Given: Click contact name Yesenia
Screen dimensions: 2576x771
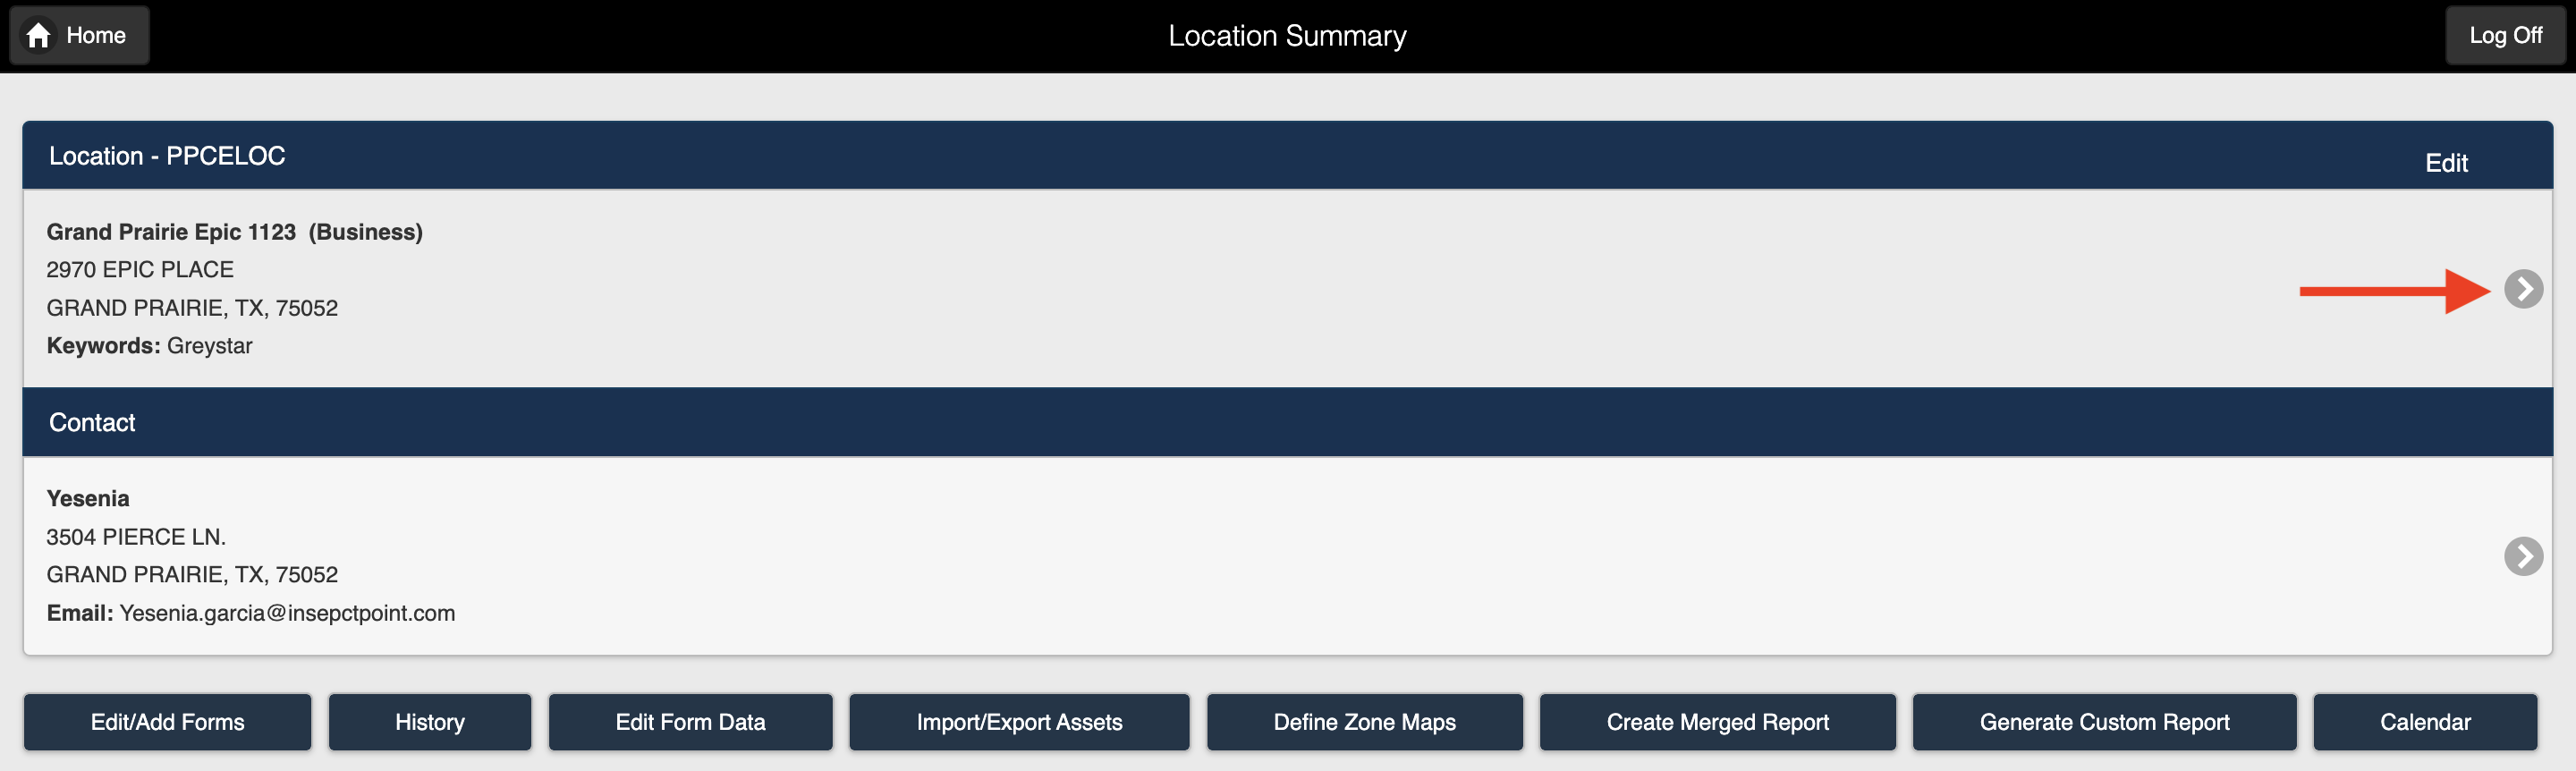Looking at the screenshot, I should click(x=88, y=499).
